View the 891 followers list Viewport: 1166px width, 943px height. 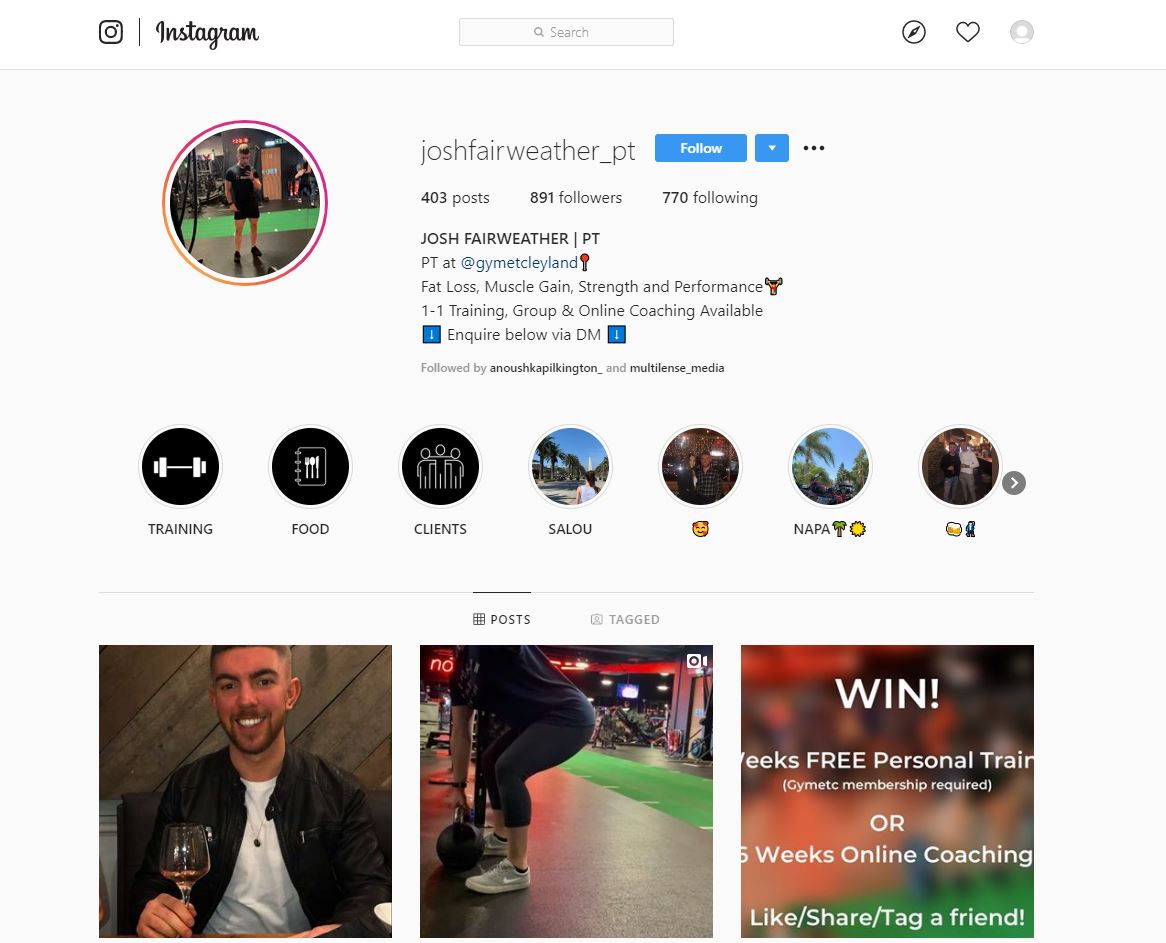[x=576, y=198]
